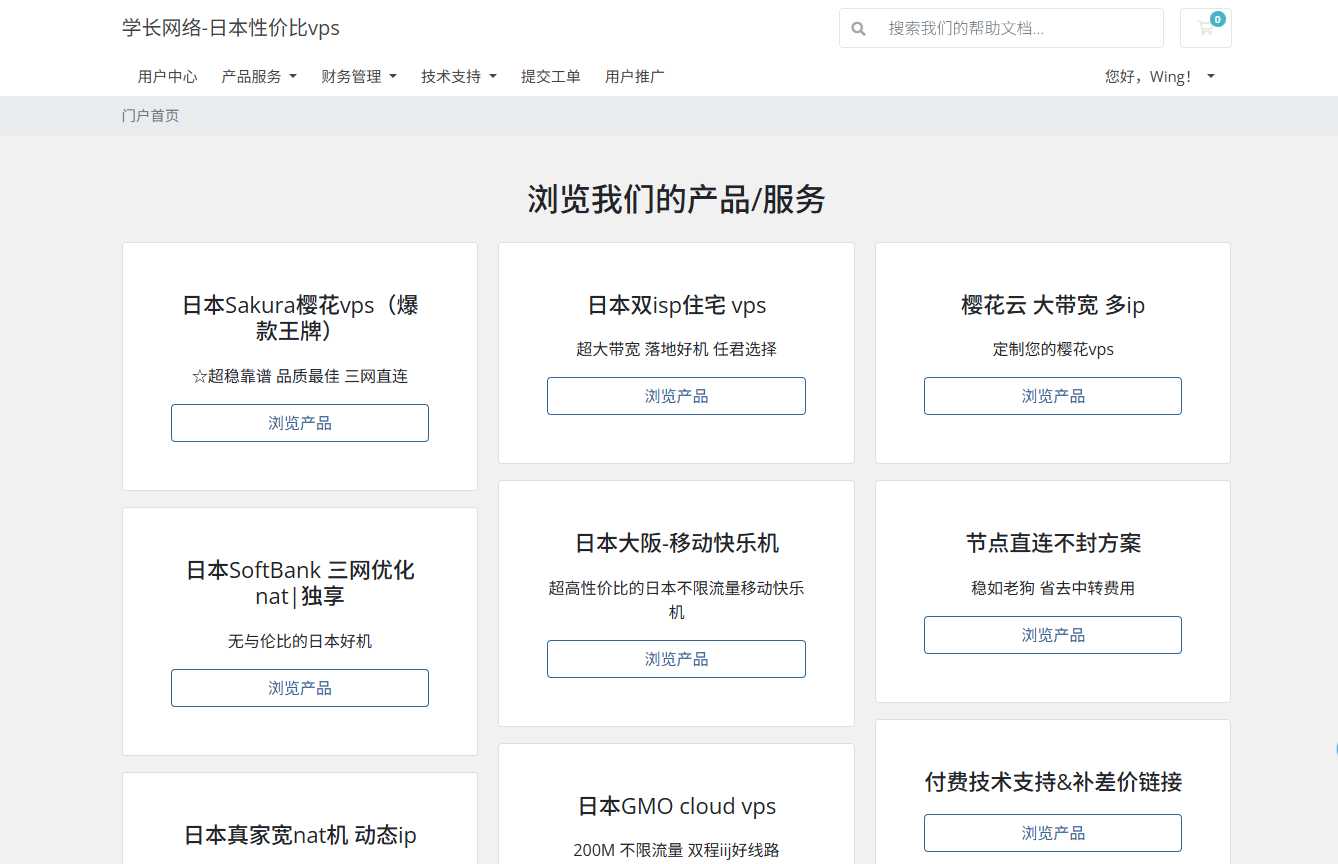Click the 学长网络 site title
1338x864 pixels.
pos(231,28)
